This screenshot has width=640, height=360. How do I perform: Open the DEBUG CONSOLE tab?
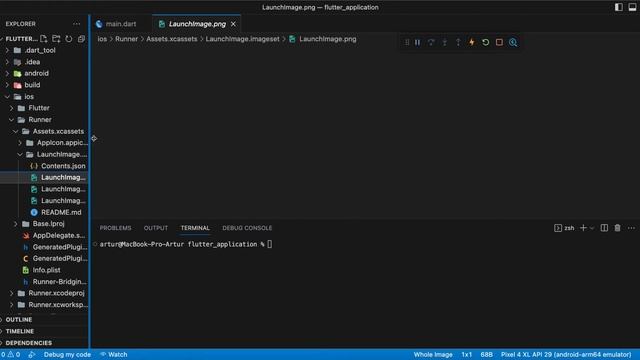click(247, 228)
